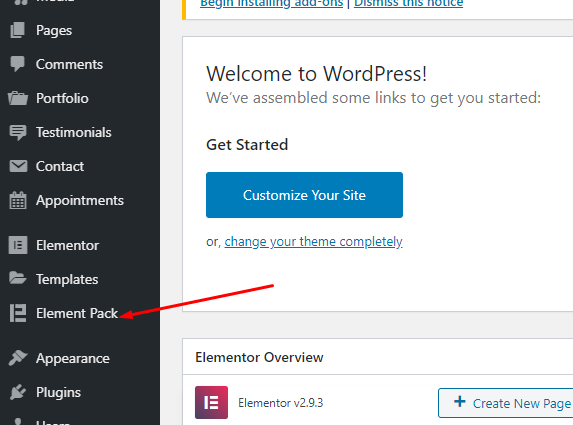Open the Plugins menu label
573x425 pixels.
(58, 392)
